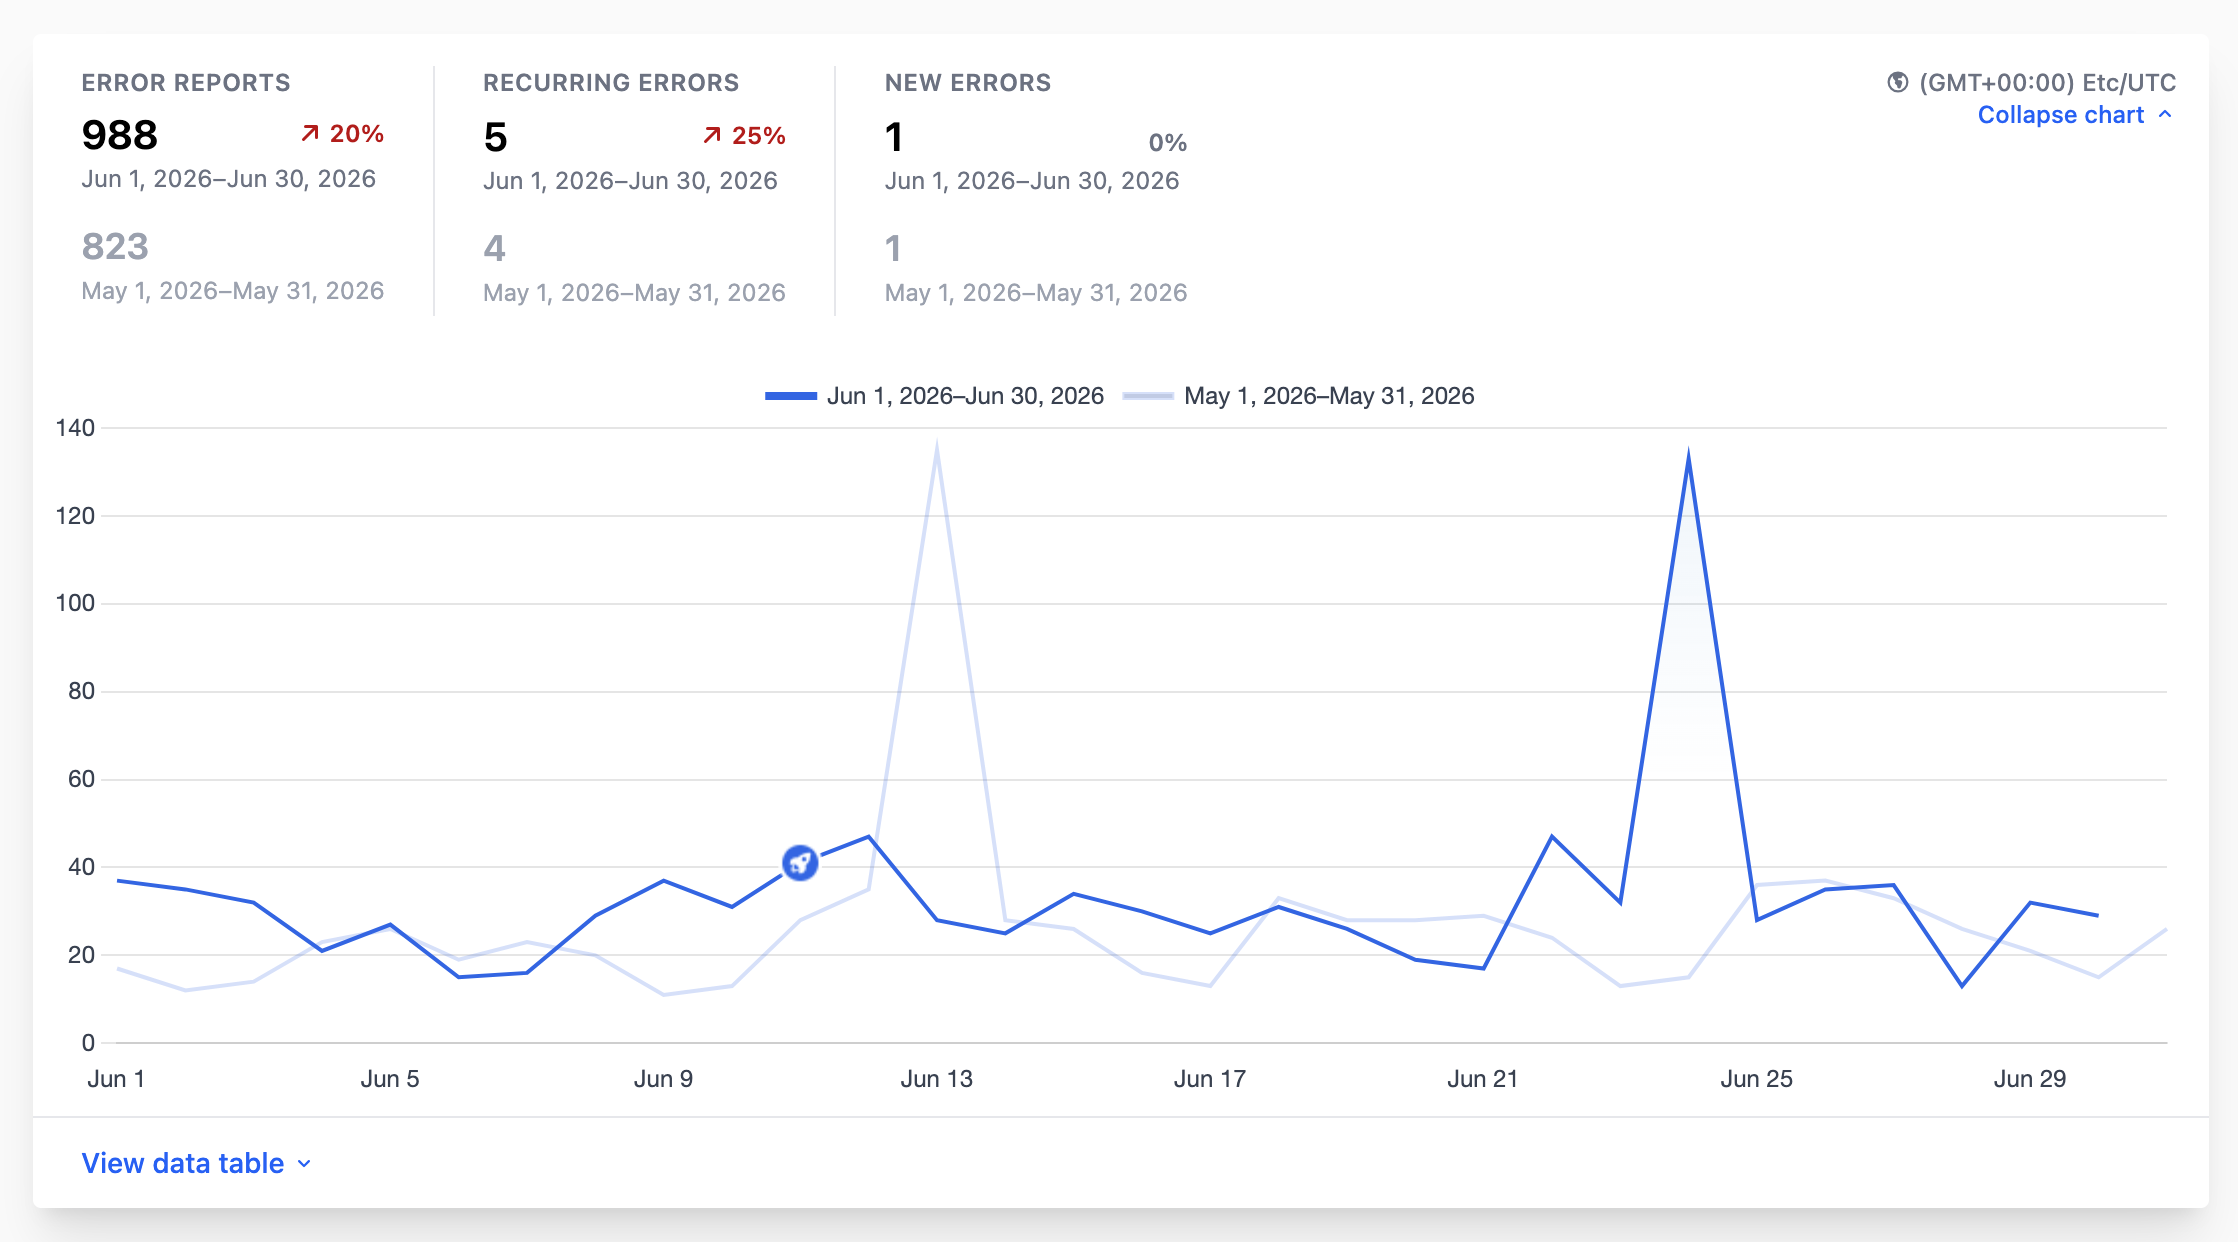Click the 823 previous error reports value

[115, 246]
